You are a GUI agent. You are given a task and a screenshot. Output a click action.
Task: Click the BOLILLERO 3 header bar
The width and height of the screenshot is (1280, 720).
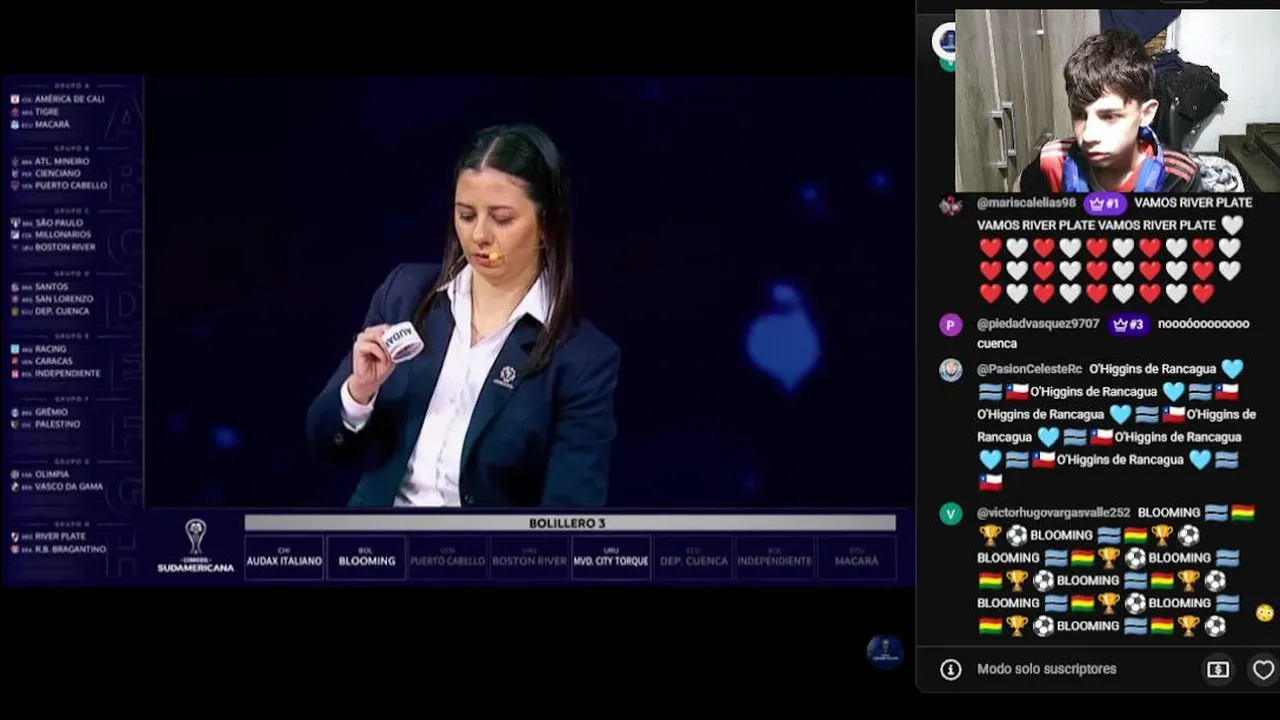[x=570, y=523]
